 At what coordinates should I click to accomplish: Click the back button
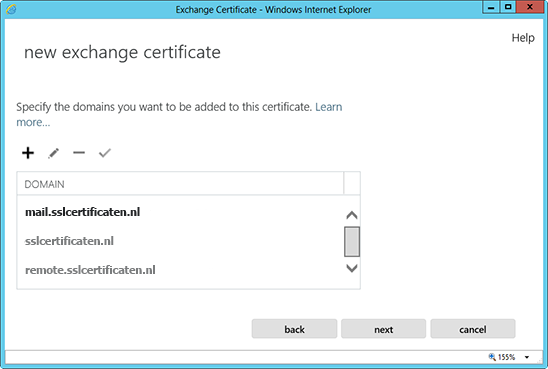coord(294,329)
